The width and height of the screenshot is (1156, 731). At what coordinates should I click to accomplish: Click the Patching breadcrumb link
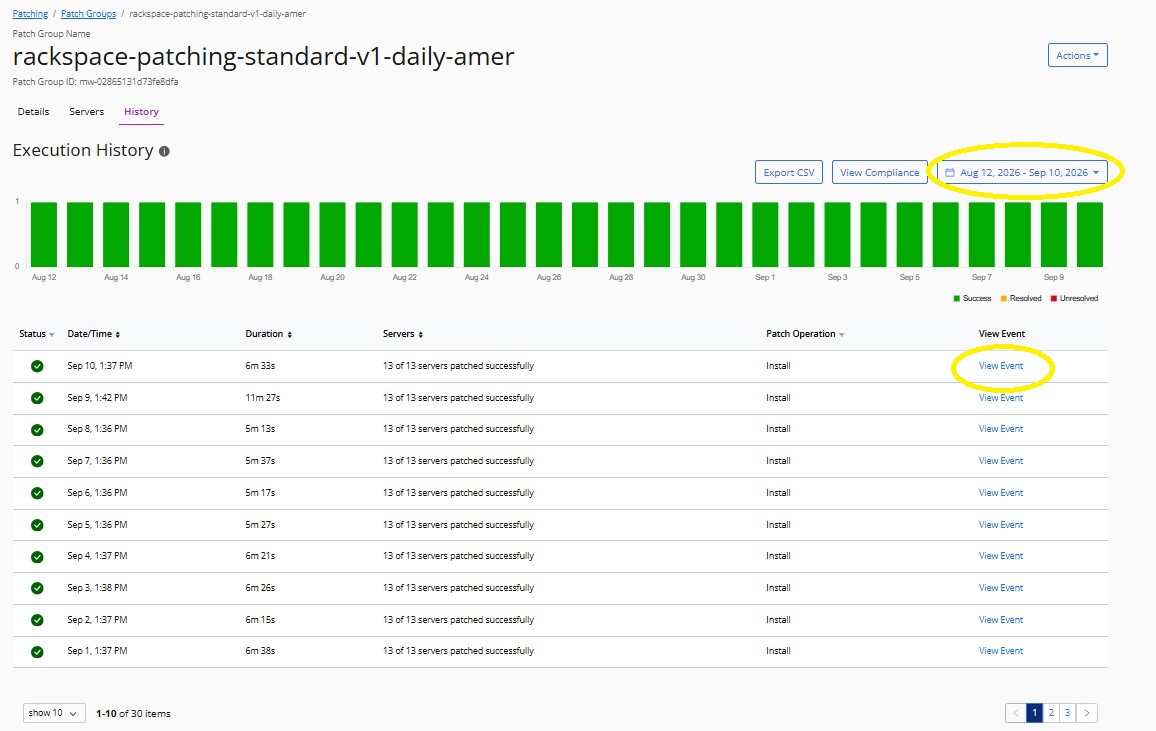click(30, 14)
